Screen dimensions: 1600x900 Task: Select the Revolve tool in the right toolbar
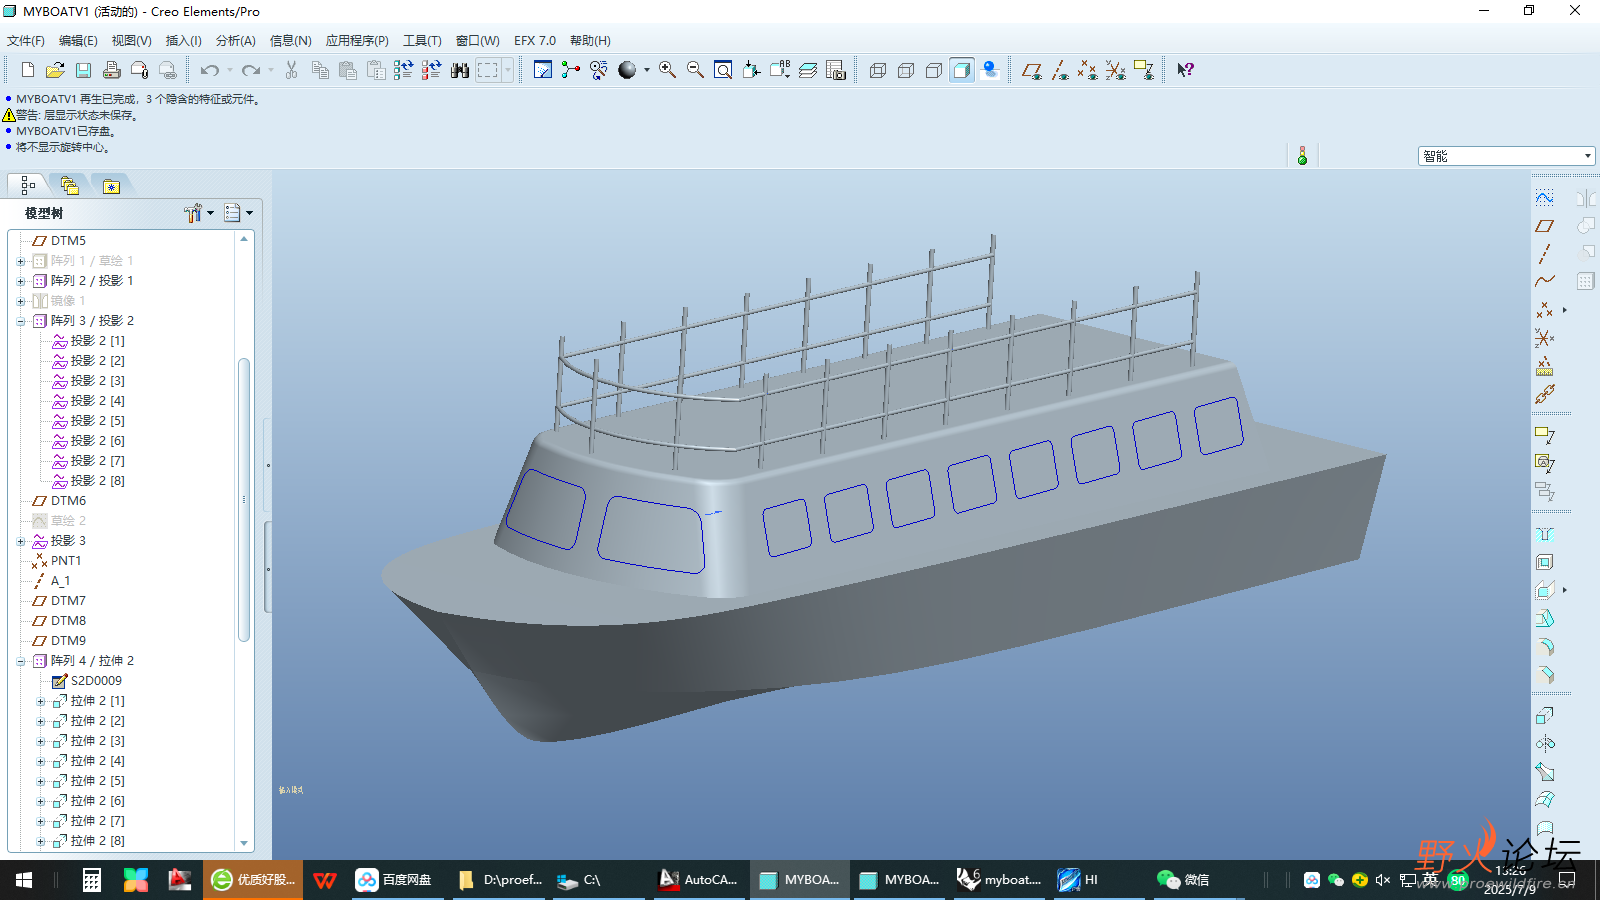tap(1545, 744)
